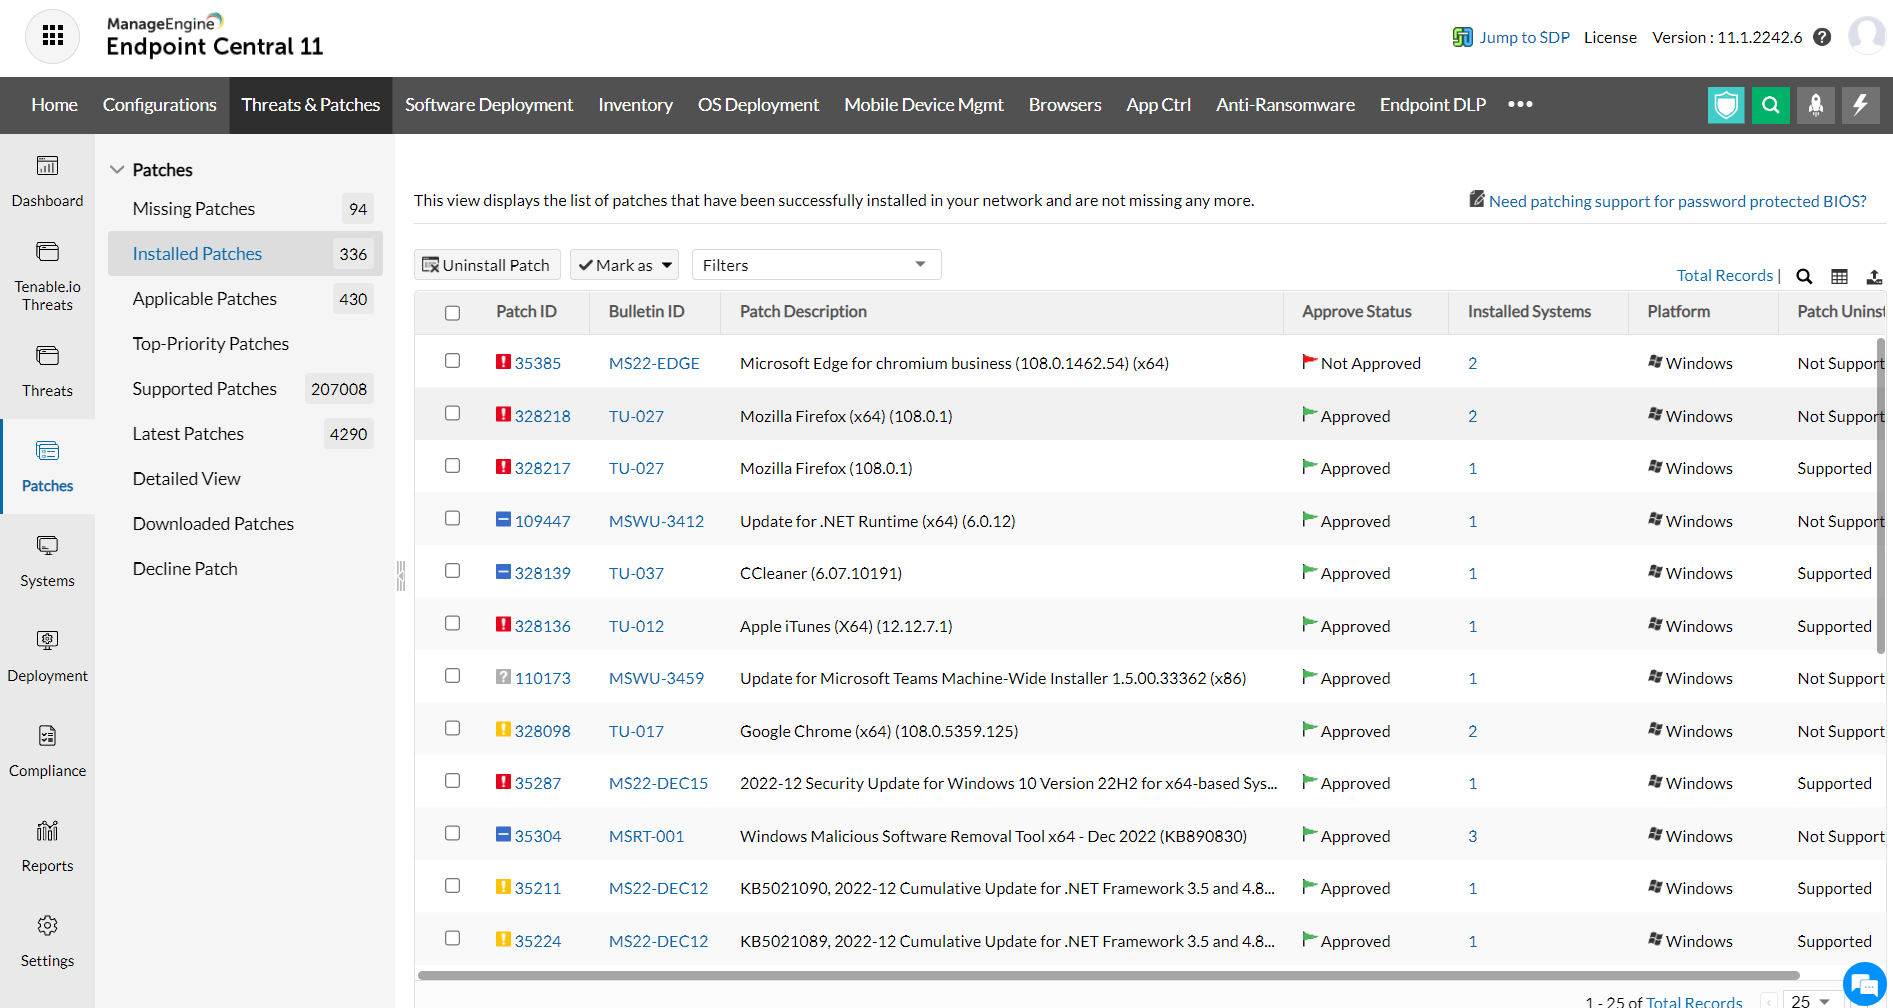Open Systems section in sidebar
Image resolution: width=1893 pixels, height=1008 pixels.
click(47, 561)
